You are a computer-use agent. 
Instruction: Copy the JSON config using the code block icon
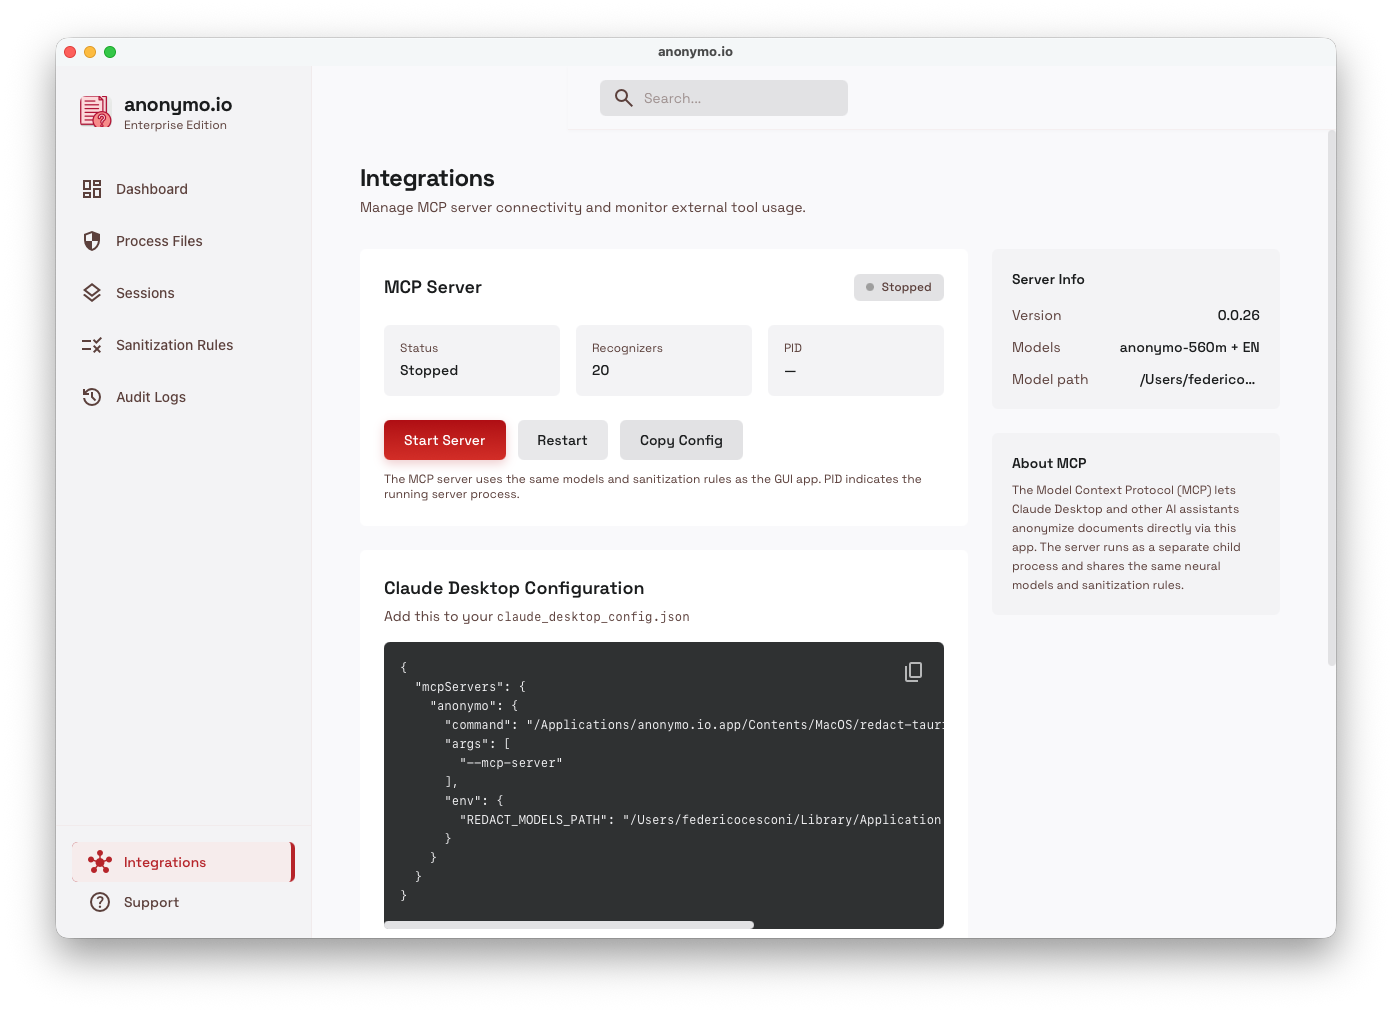click(x=913, y=672)
